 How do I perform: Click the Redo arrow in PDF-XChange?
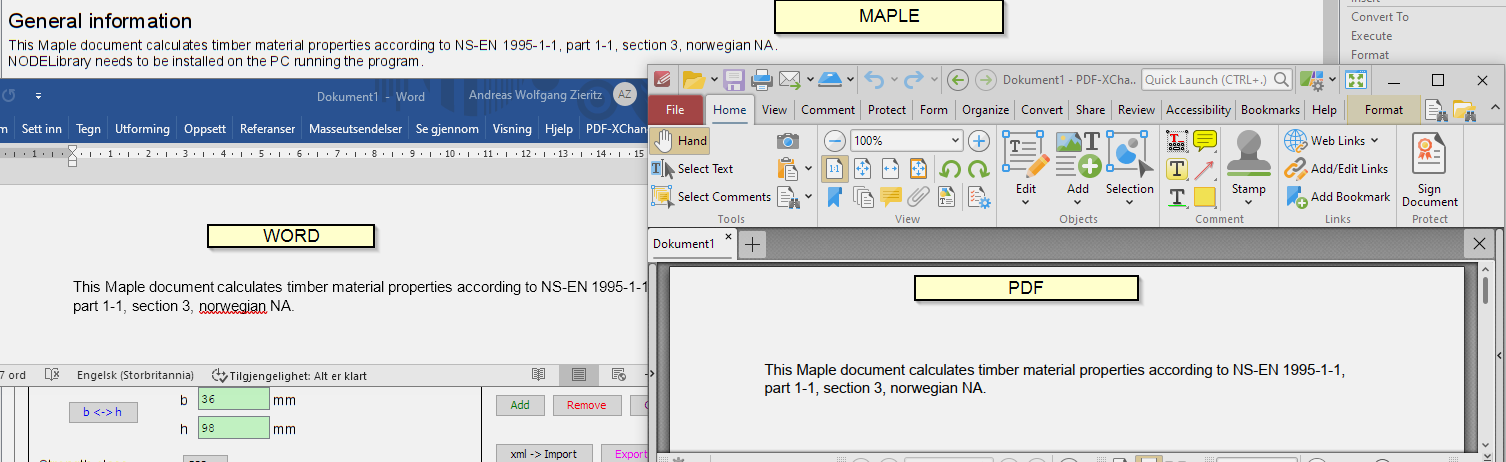tap(913, 80)
